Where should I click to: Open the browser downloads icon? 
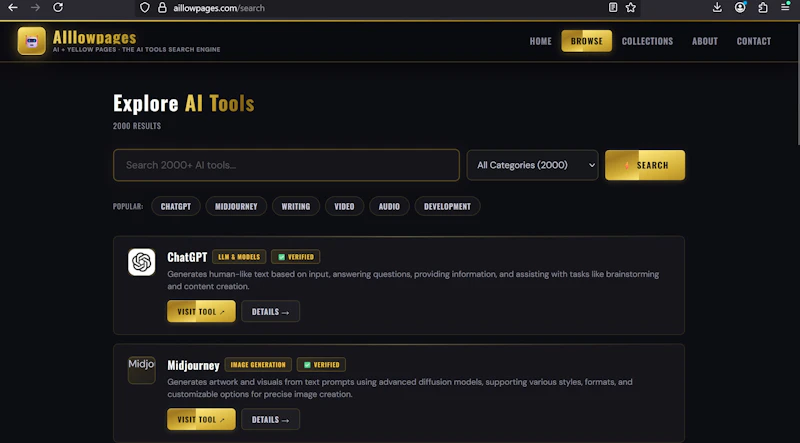click(717, 7)
